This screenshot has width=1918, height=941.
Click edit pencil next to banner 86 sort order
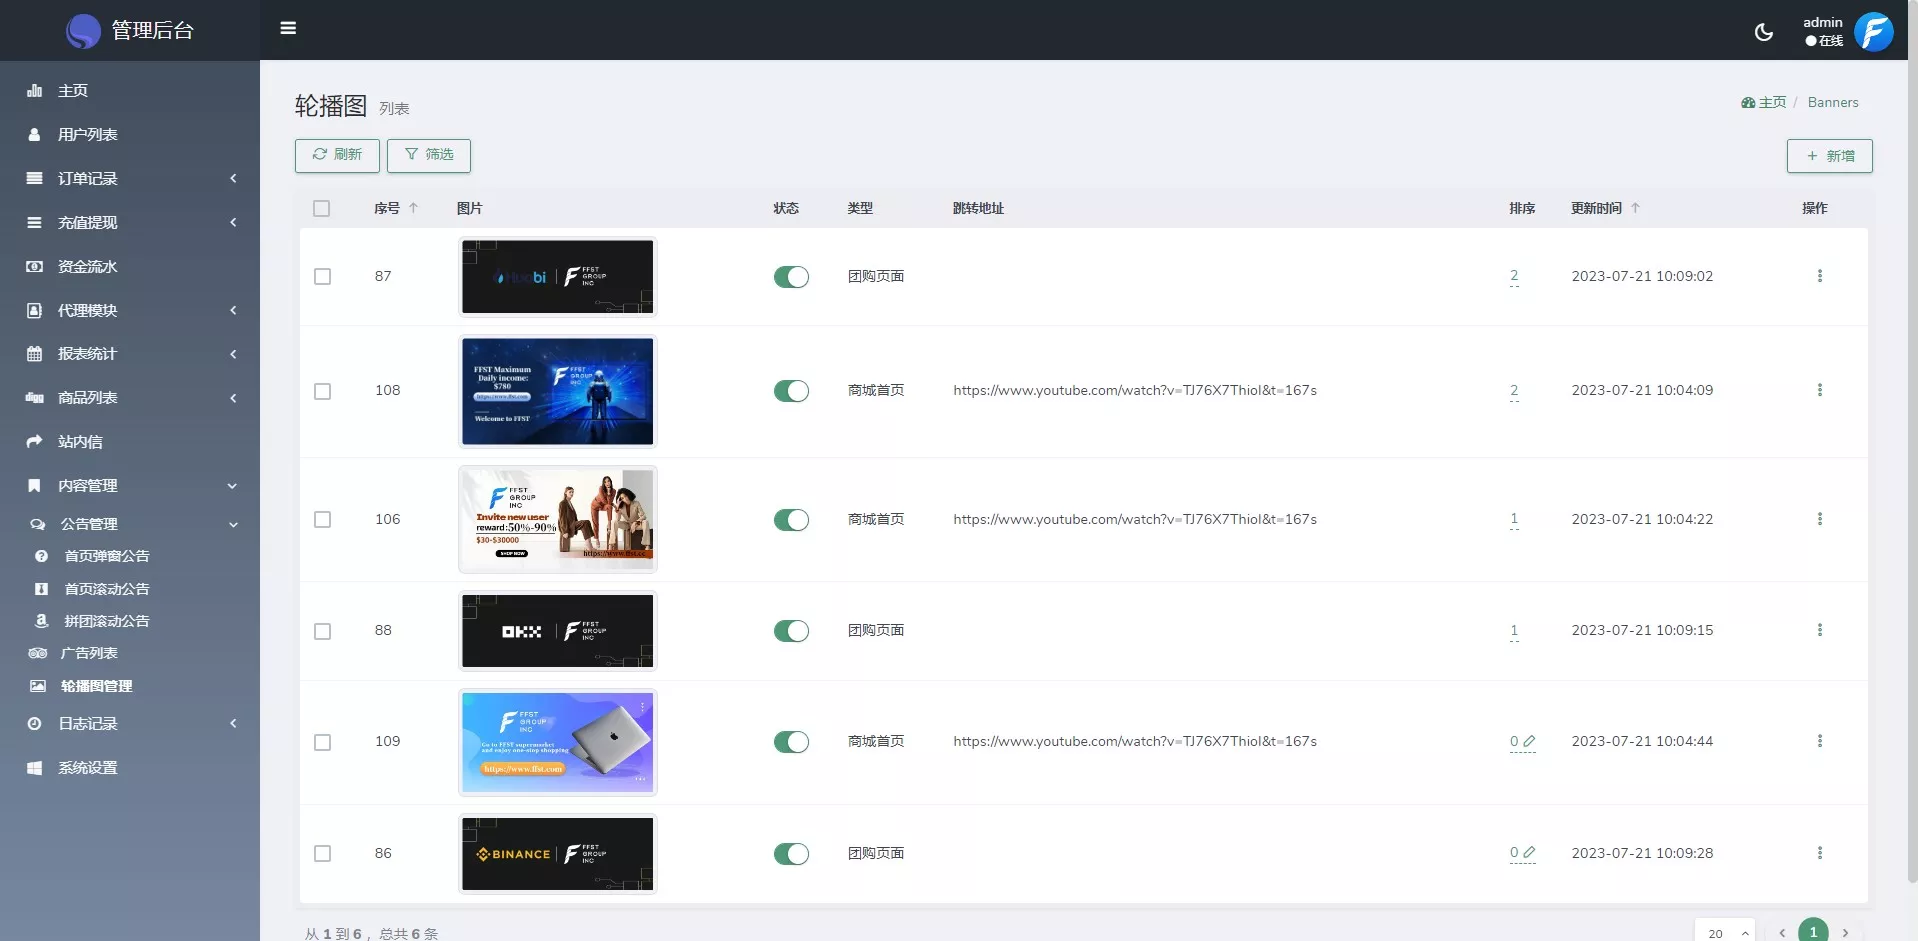click(1529, 853)
